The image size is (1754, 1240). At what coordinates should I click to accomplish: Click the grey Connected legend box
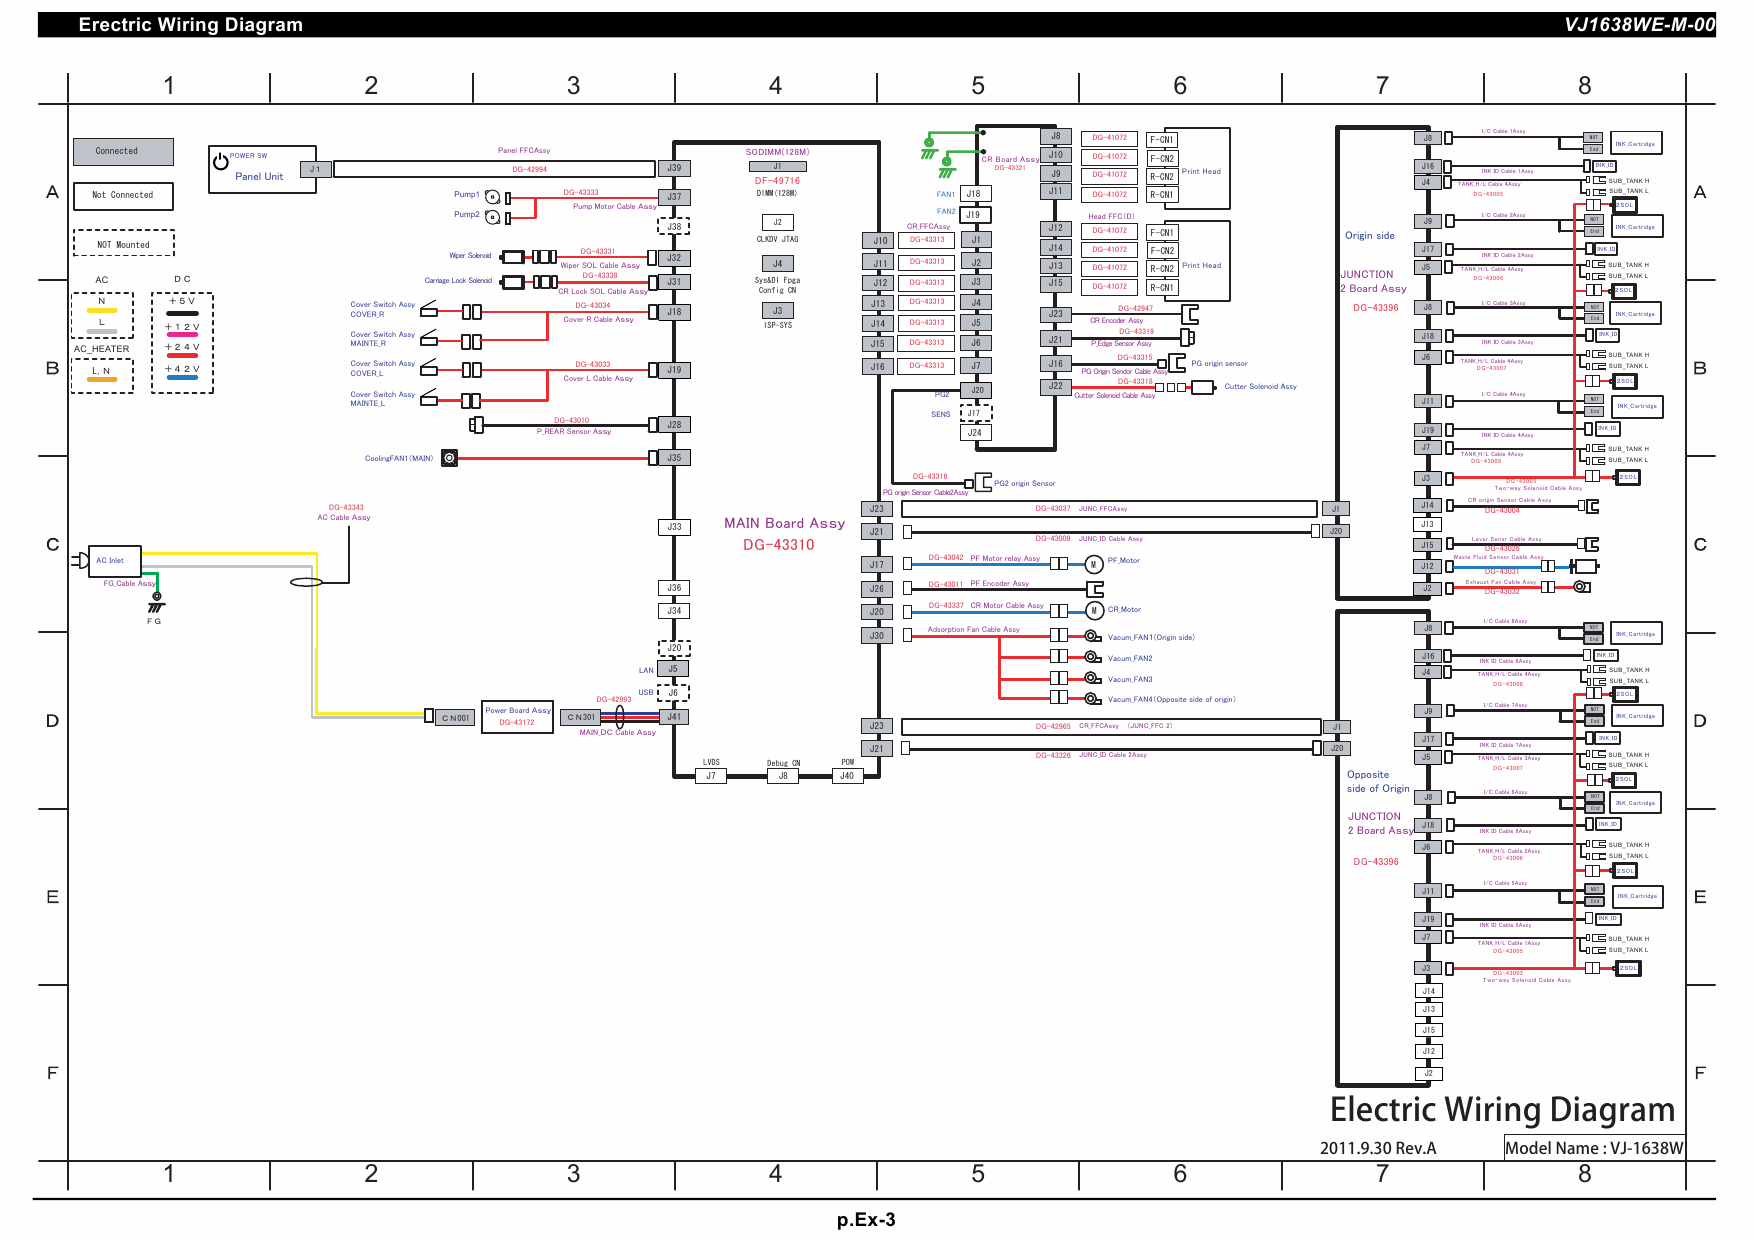click(123, 152)
